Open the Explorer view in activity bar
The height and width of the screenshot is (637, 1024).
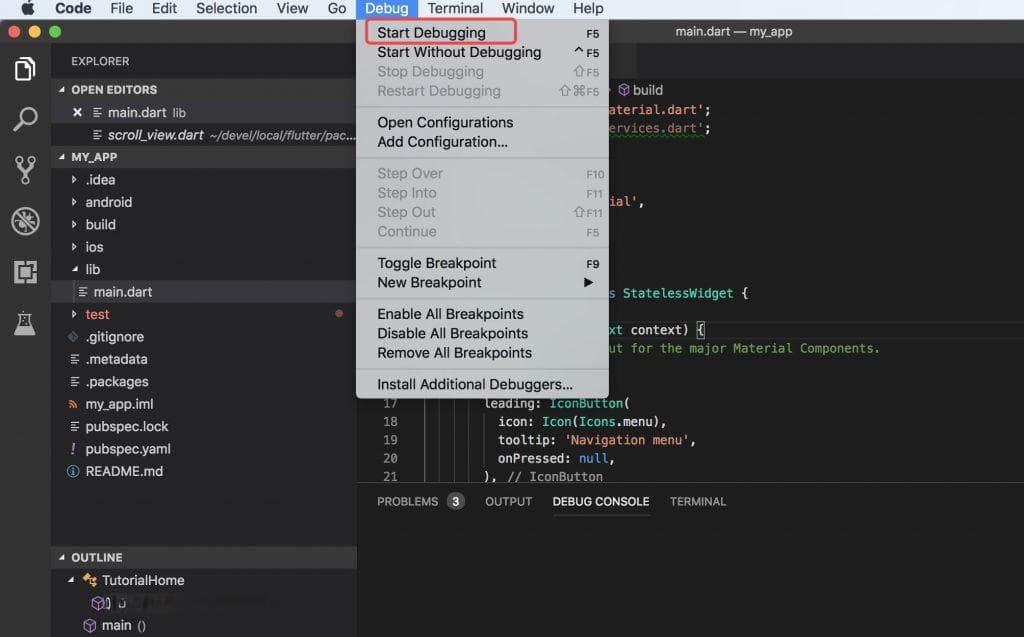[25, 69]
